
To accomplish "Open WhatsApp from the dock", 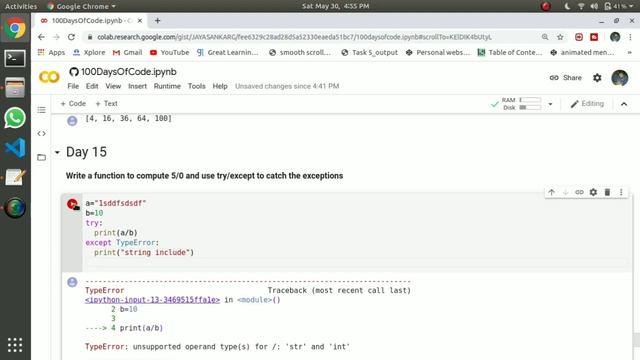I will pos(15,118).
